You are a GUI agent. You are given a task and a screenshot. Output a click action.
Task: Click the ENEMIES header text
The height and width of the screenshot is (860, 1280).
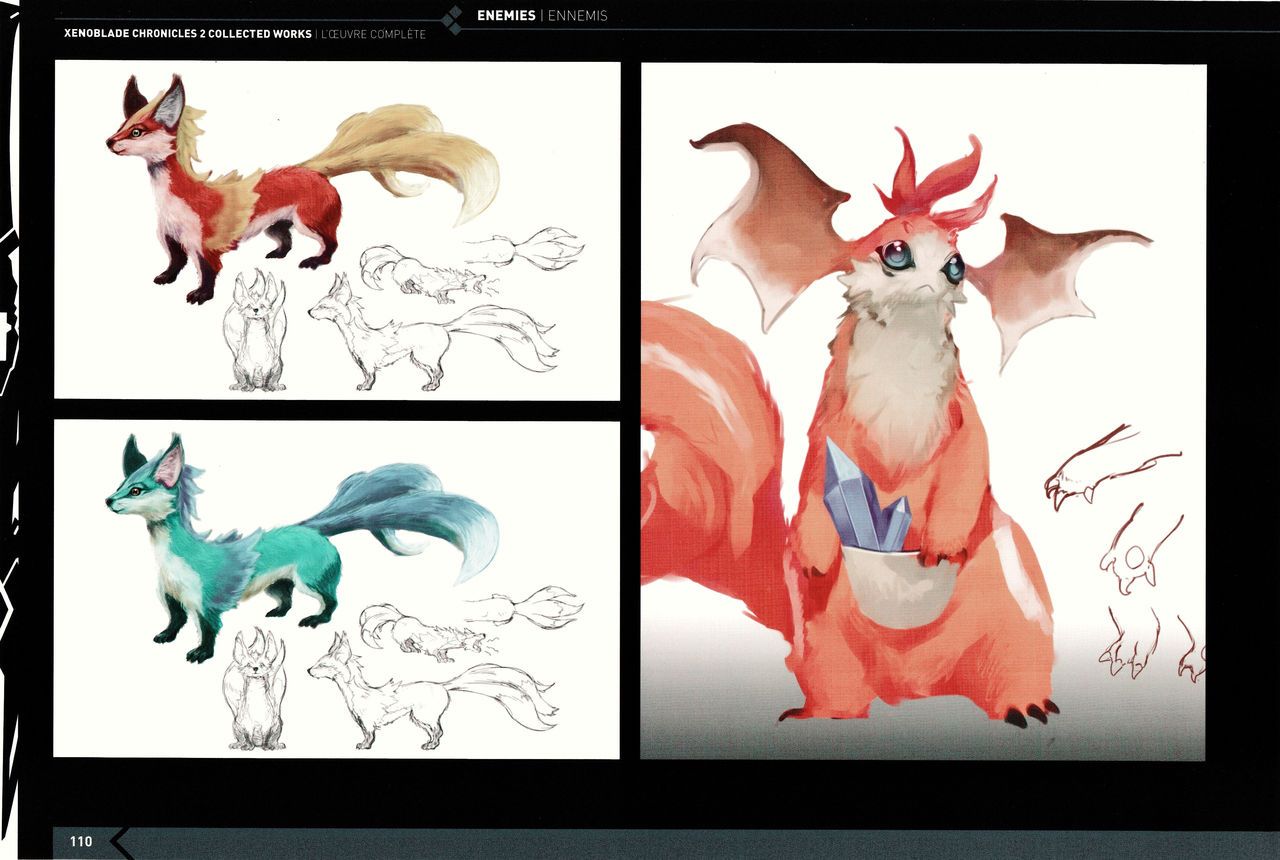click(x=506, y=16)
